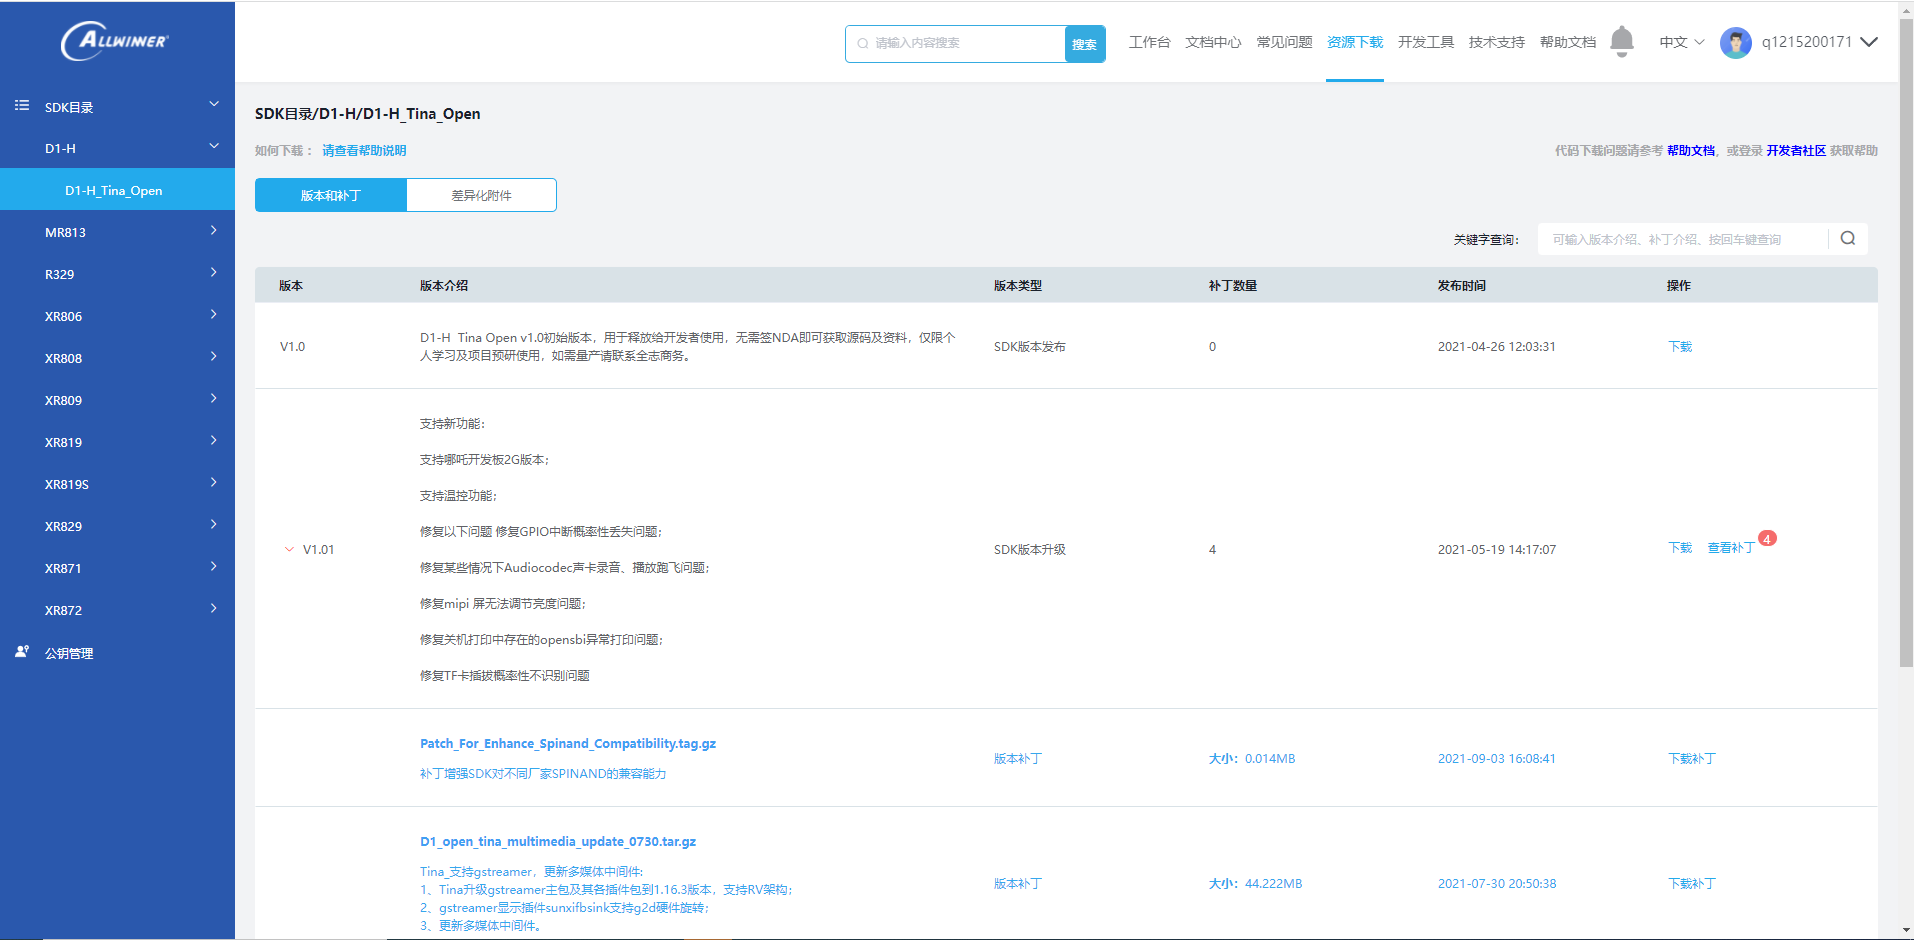The width and height of the screenshot is (1914, 940).
Task: Open the 文档中心 menu item
Action: (x=1213, y=42)
